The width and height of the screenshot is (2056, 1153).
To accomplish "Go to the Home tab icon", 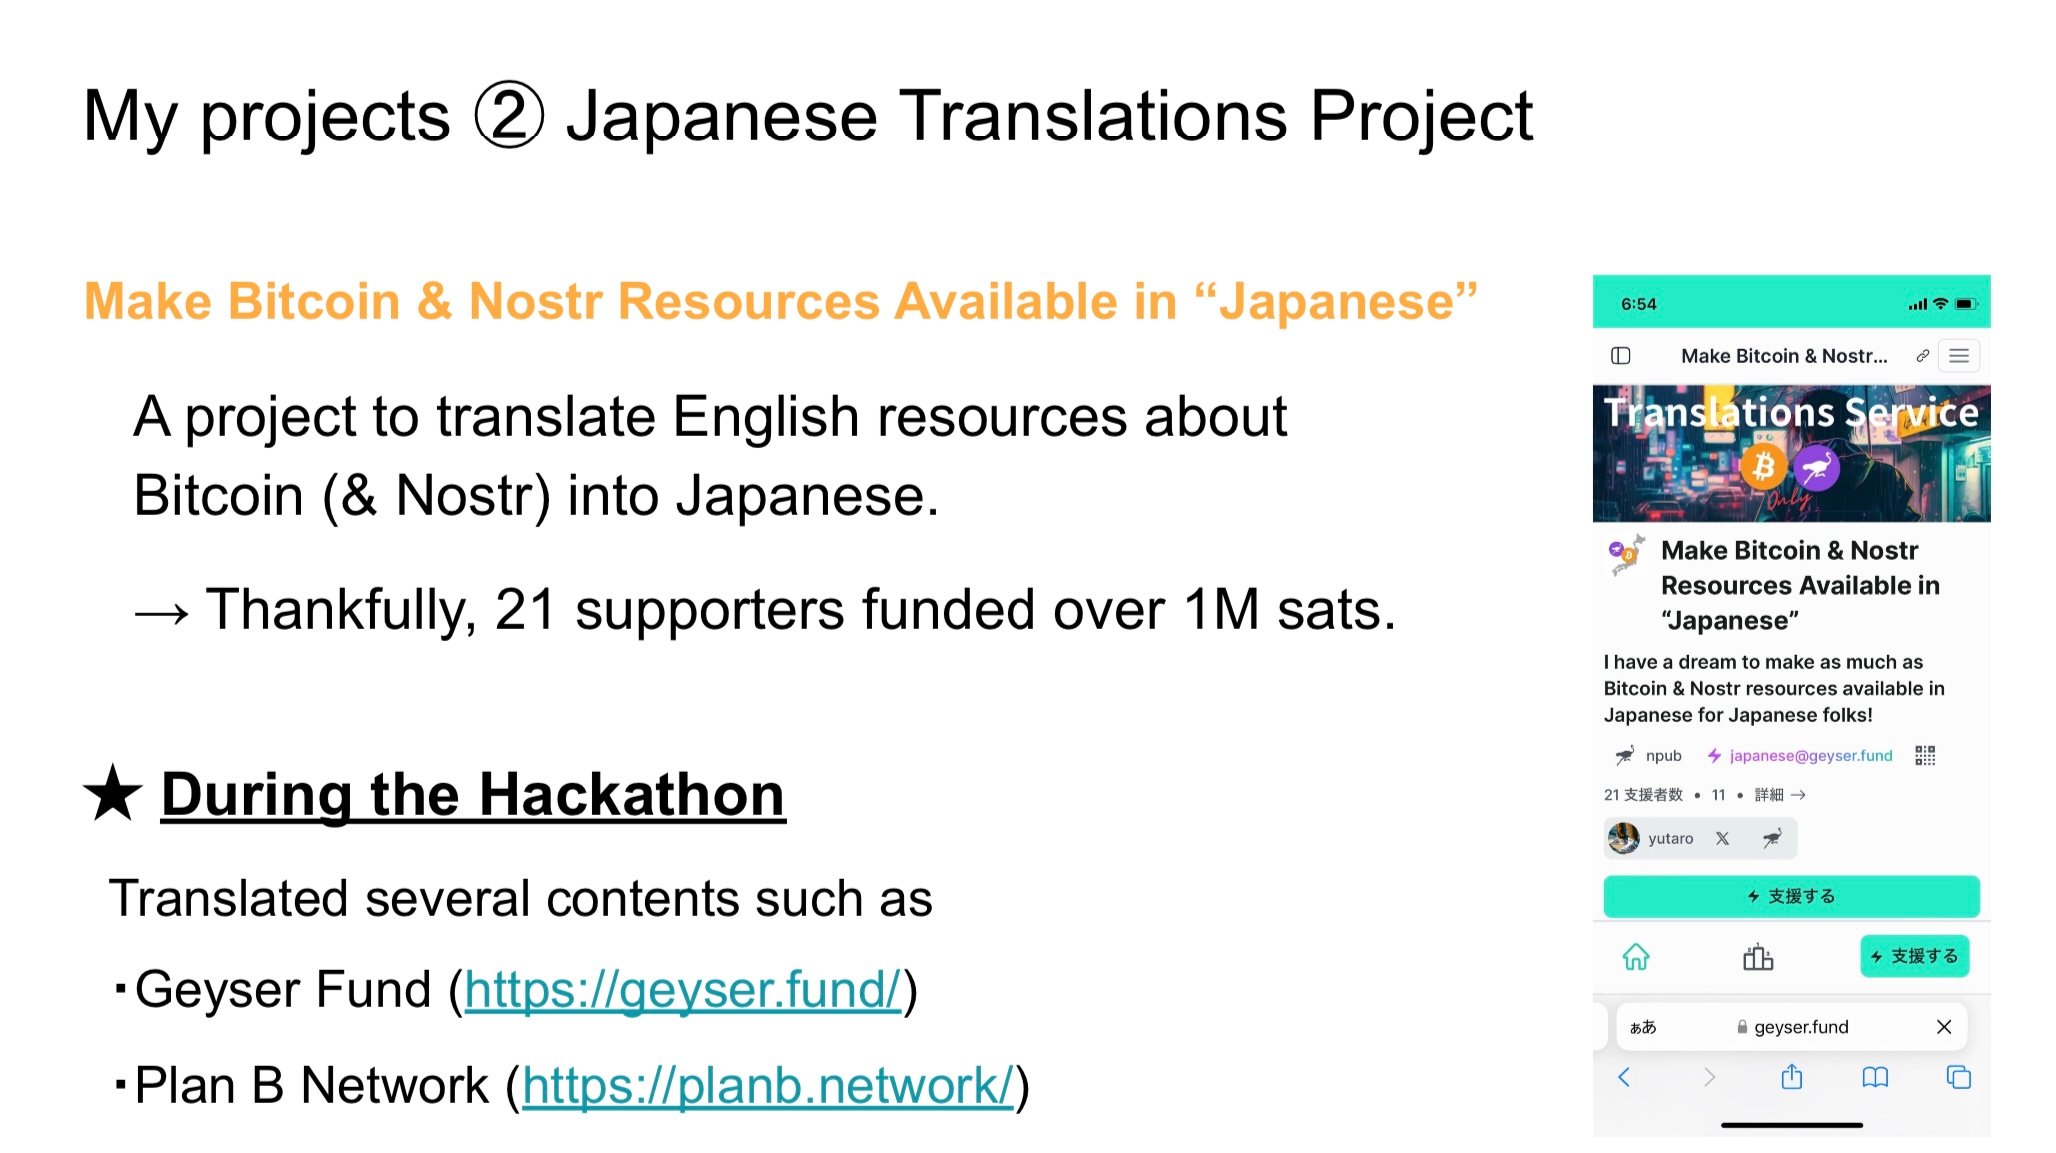I will pos(1636,958).
